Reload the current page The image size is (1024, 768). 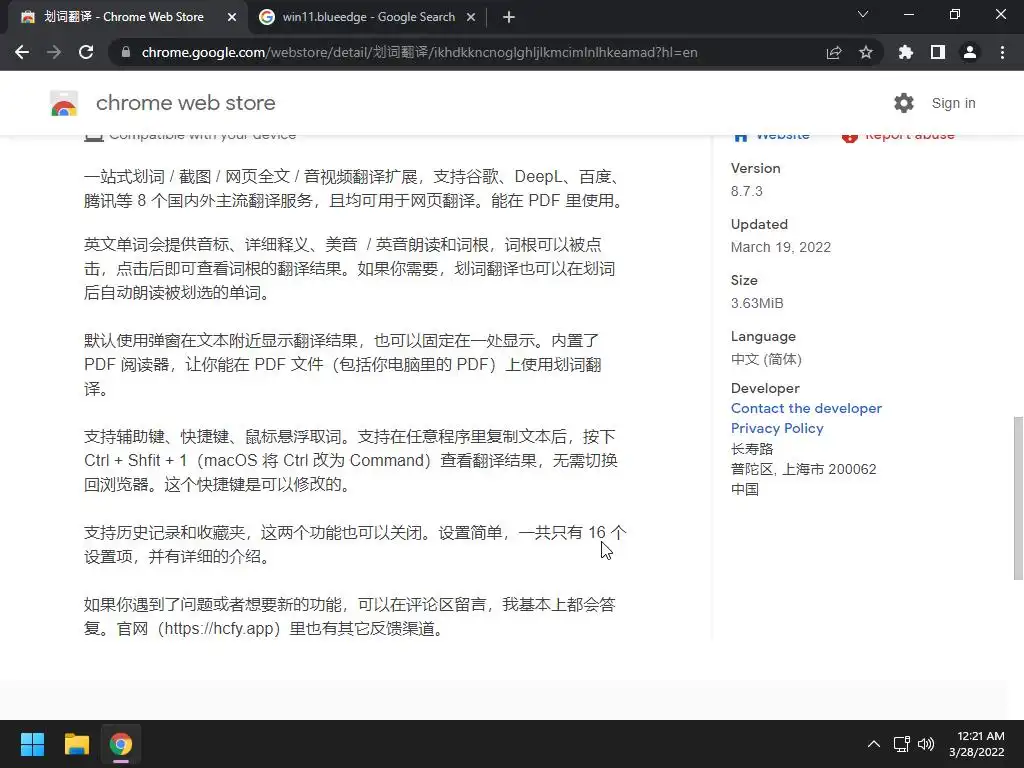86,52
